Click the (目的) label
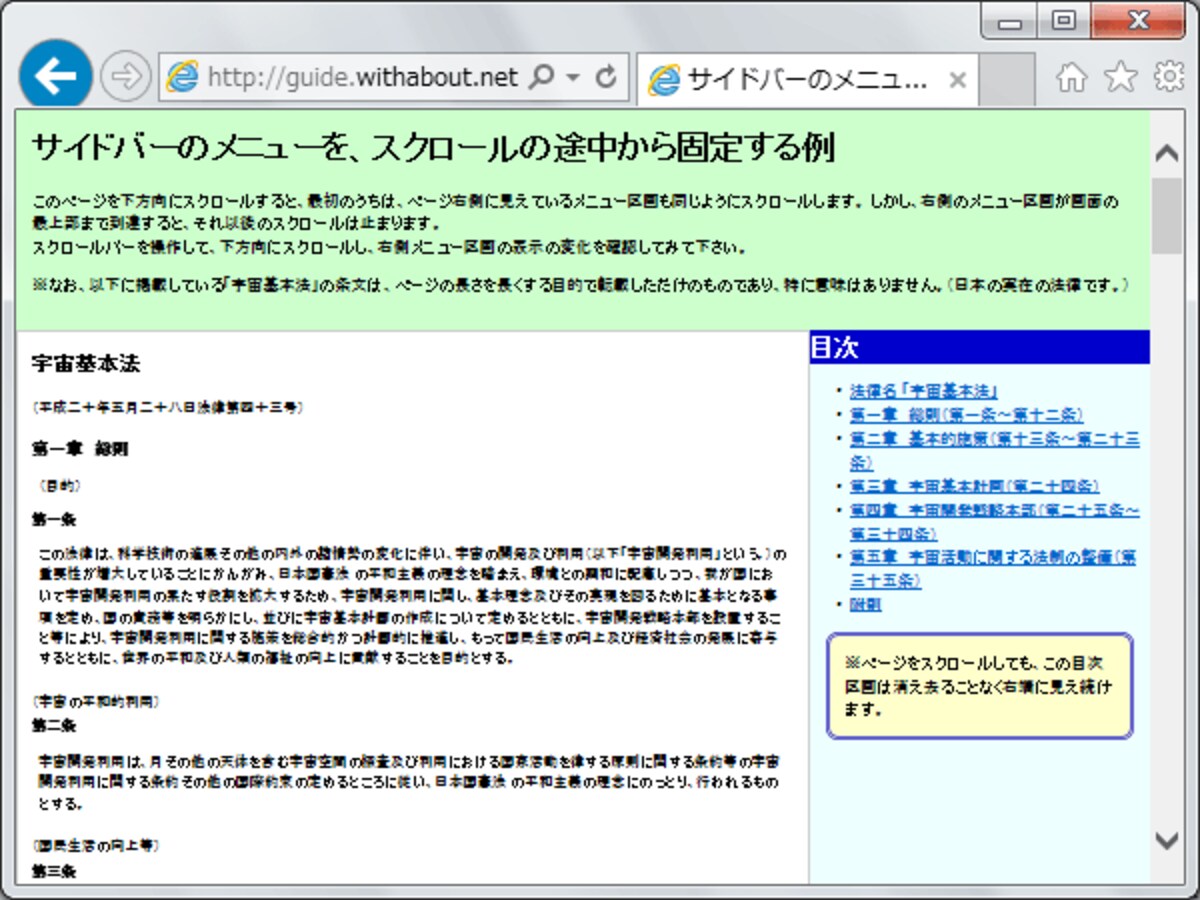 [x=59, y=485]
